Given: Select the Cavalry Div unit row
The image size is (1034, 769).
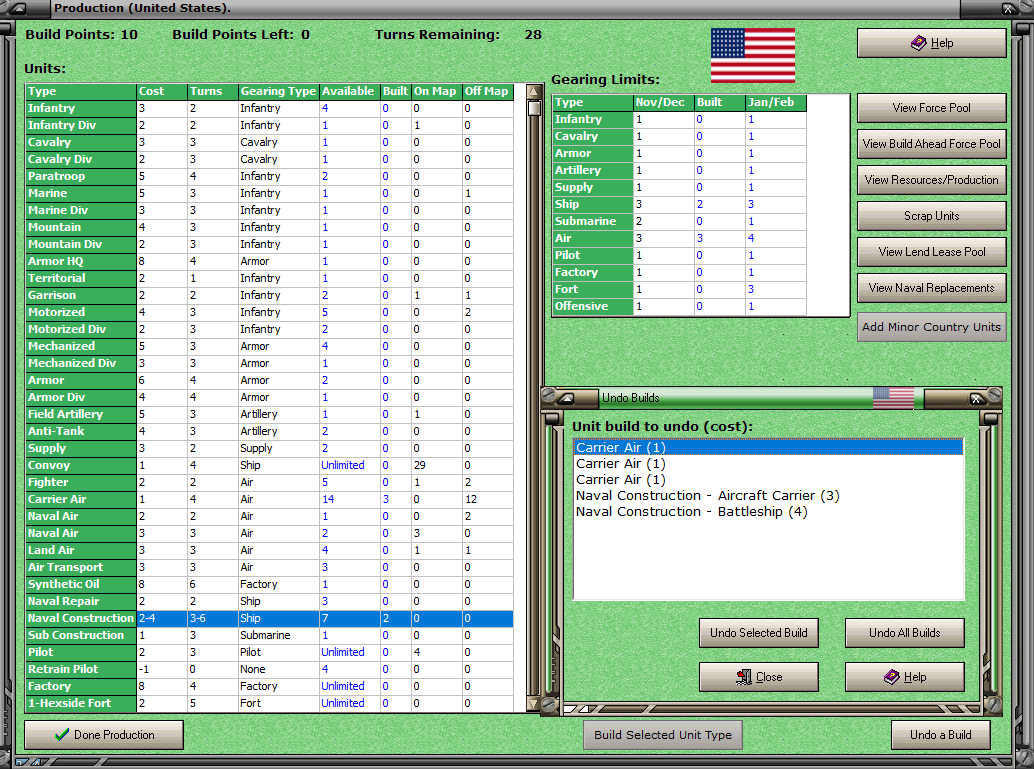Looking at the screenshot, I should (x=269, y=160).
